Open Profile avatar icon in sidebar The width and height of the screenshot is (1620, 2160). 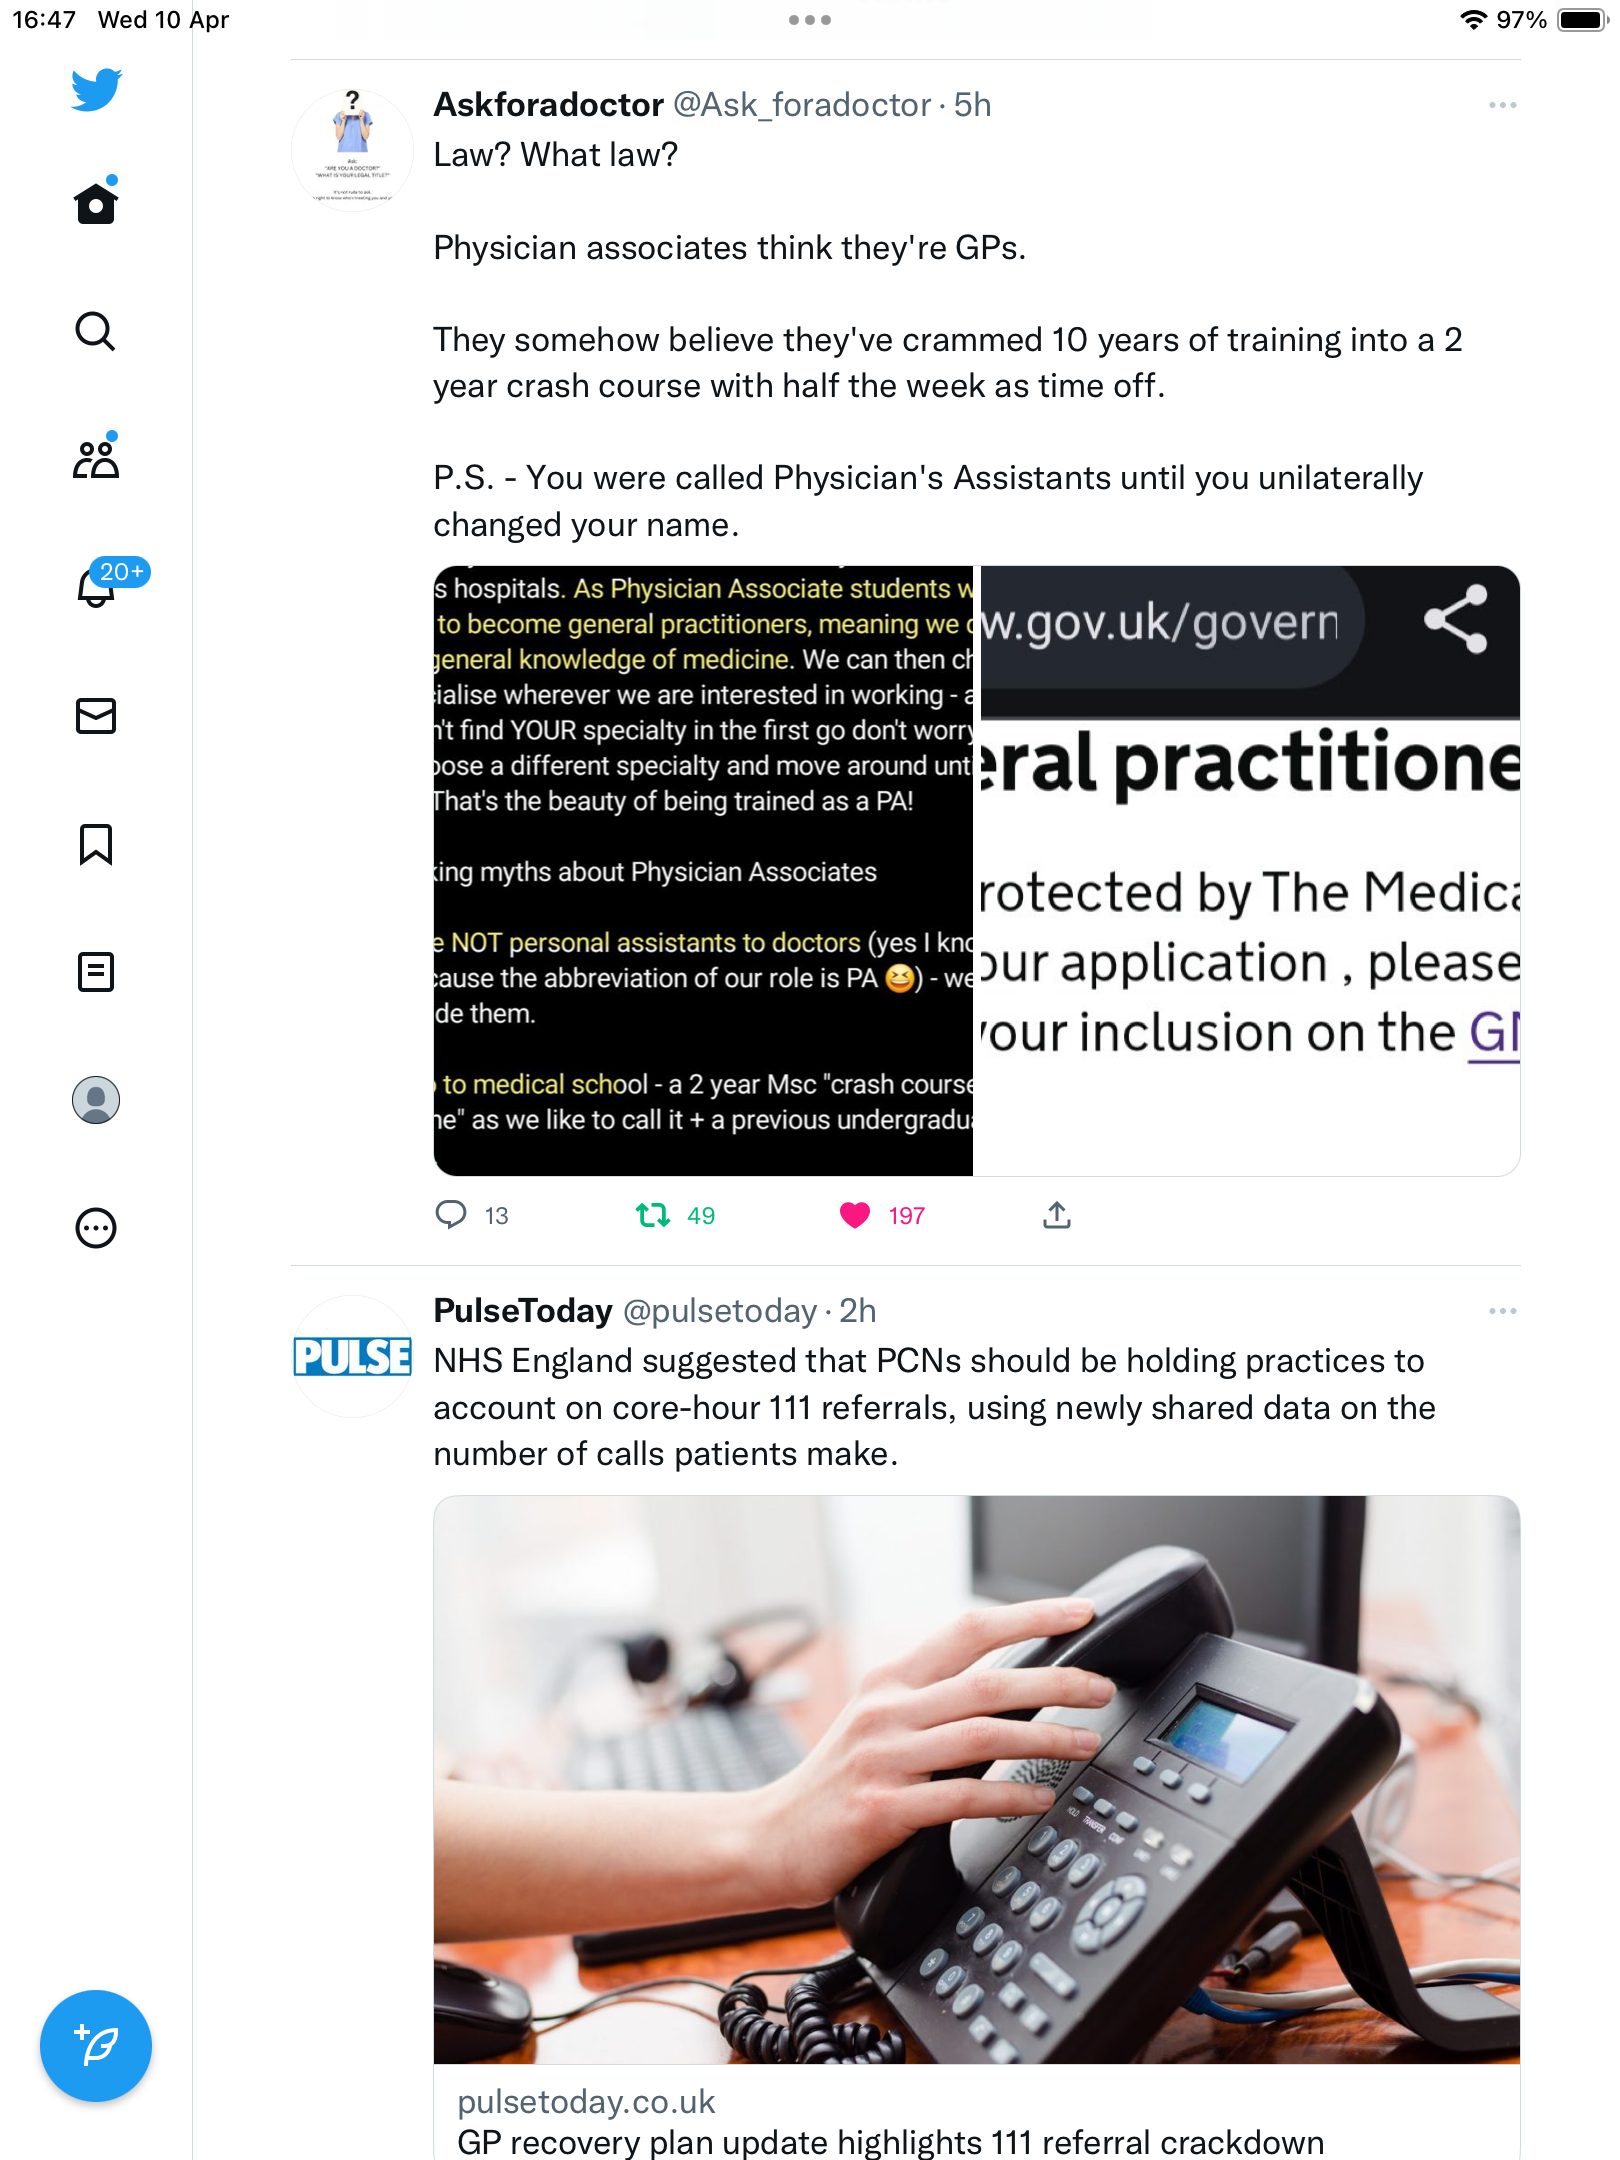[96, 1100]
